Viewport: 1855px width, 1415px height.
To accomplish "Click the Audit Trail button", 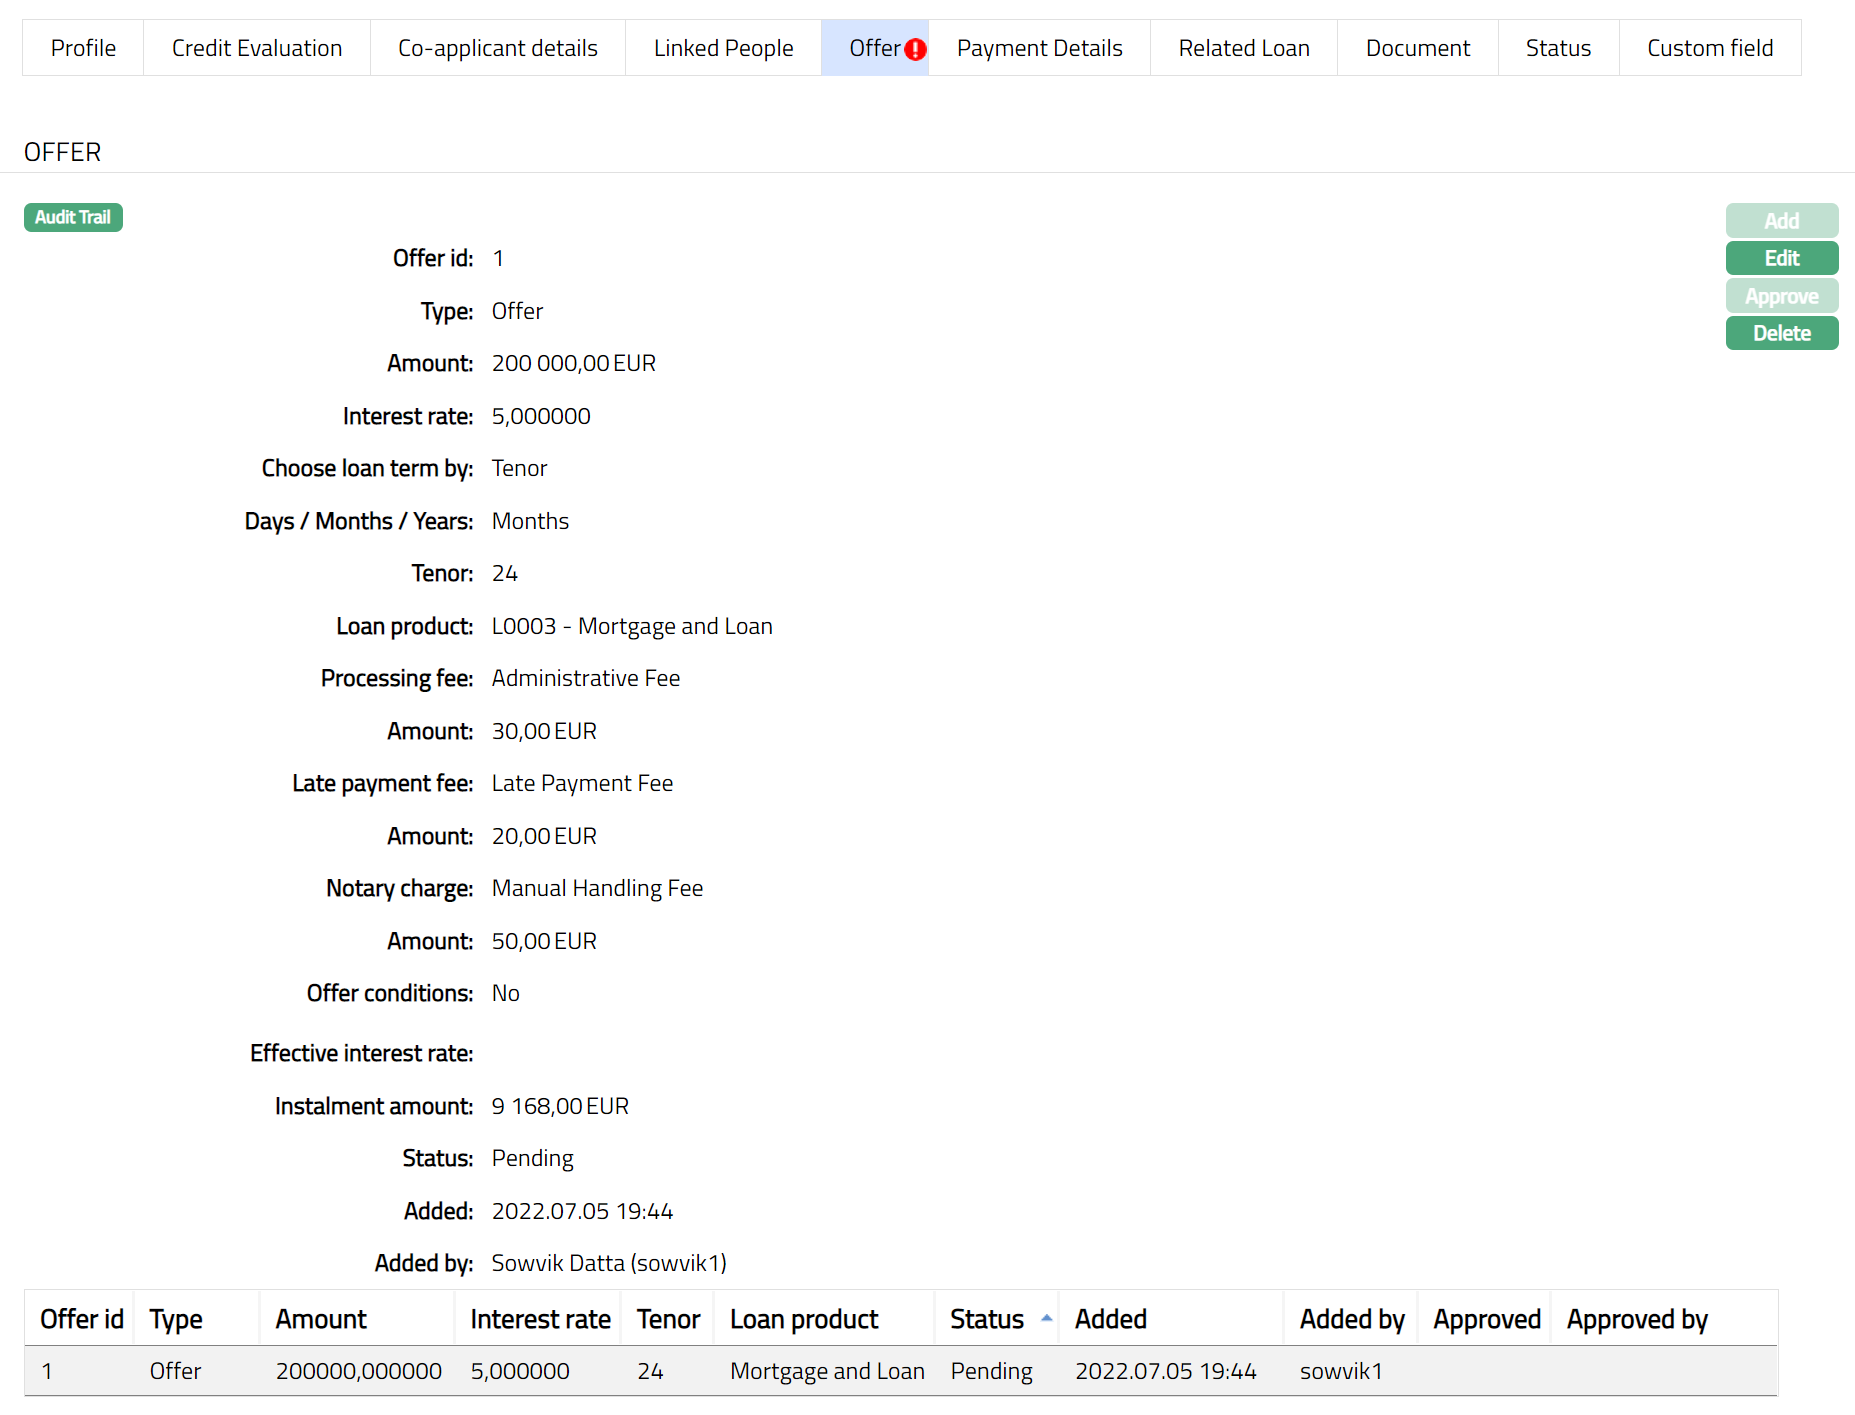I will tap(73, 217).
